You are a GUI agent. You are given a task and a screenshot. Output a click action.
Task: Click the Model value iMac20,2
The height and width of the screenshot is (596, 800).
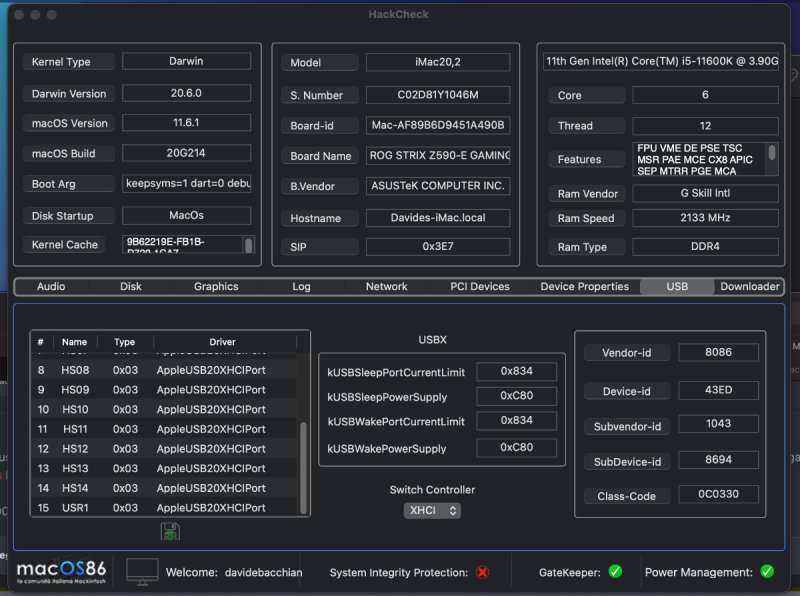[x=438, y=62]
